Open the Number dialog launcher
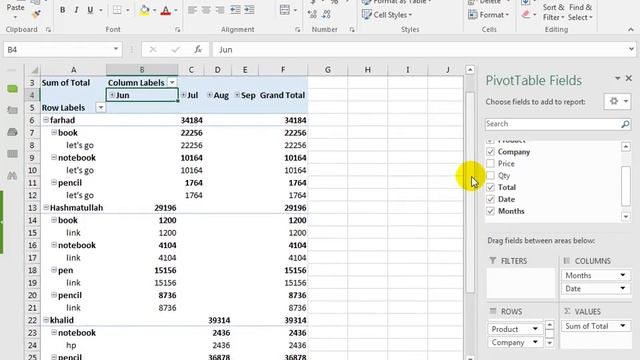This screenshot has width=640, height=360. point(352,30)
